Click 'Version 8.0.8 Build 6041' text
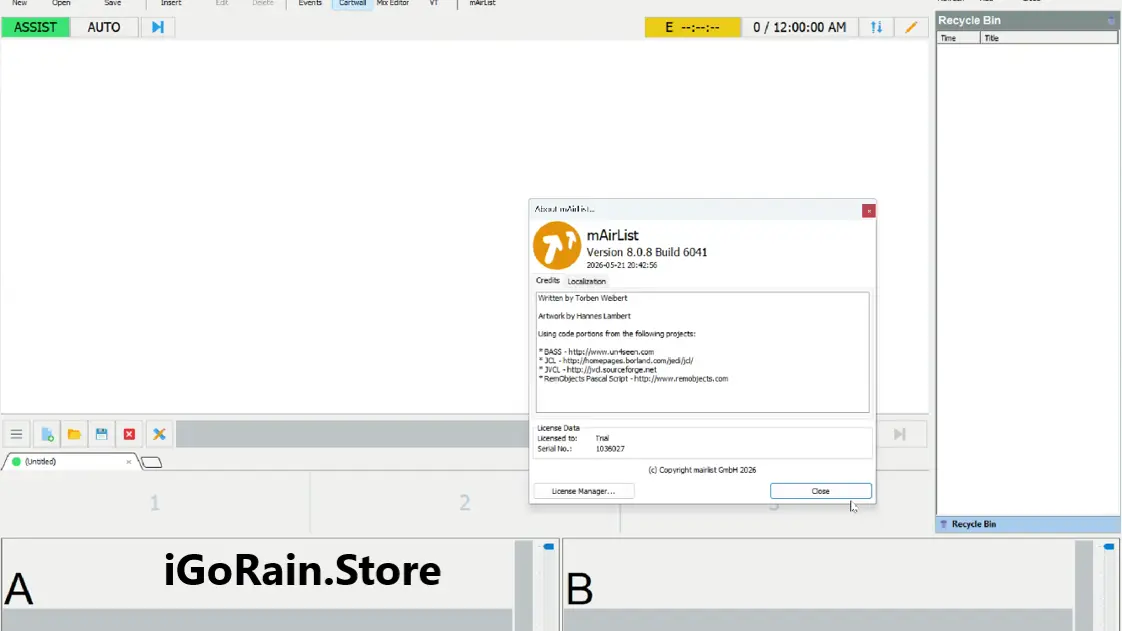Image resolution: width=1122 pixels, height=631 pixels. 647,253
